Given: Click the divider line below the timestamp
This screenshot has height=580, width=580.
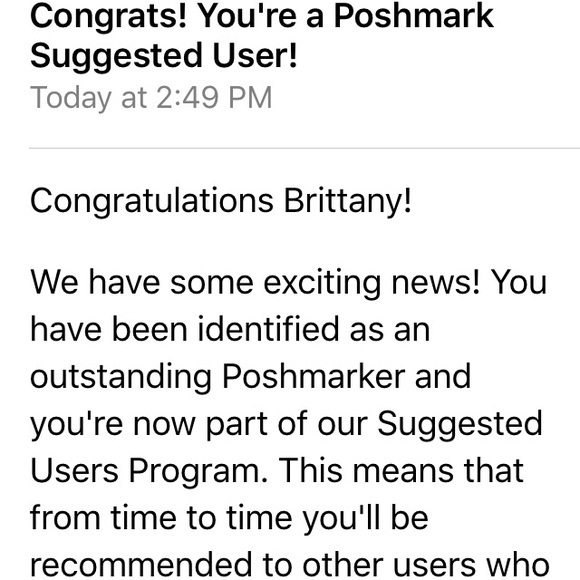Looking at the screenshot, I should [x=304, y=148].
